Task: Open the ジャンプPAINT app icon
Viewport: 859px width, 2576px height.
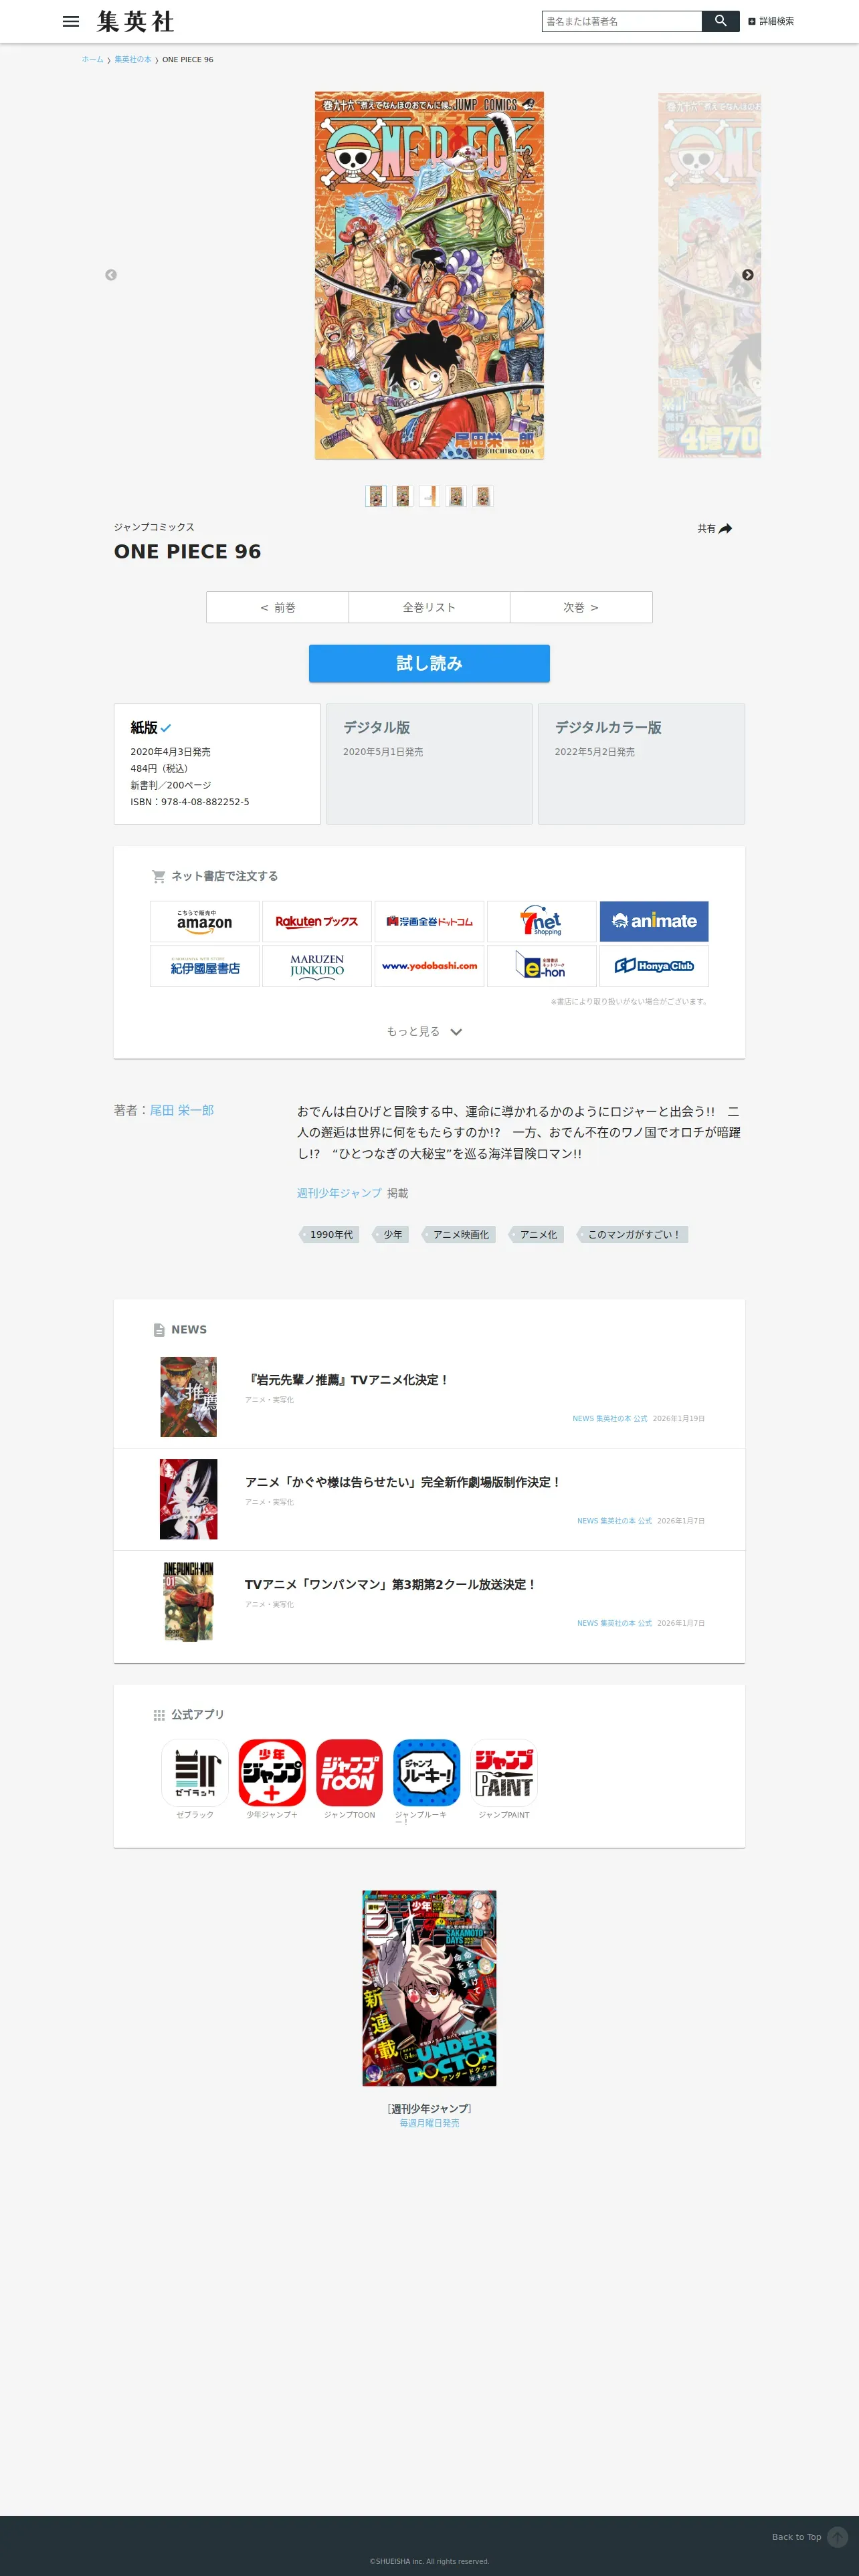Action: tap(504, 1773)
